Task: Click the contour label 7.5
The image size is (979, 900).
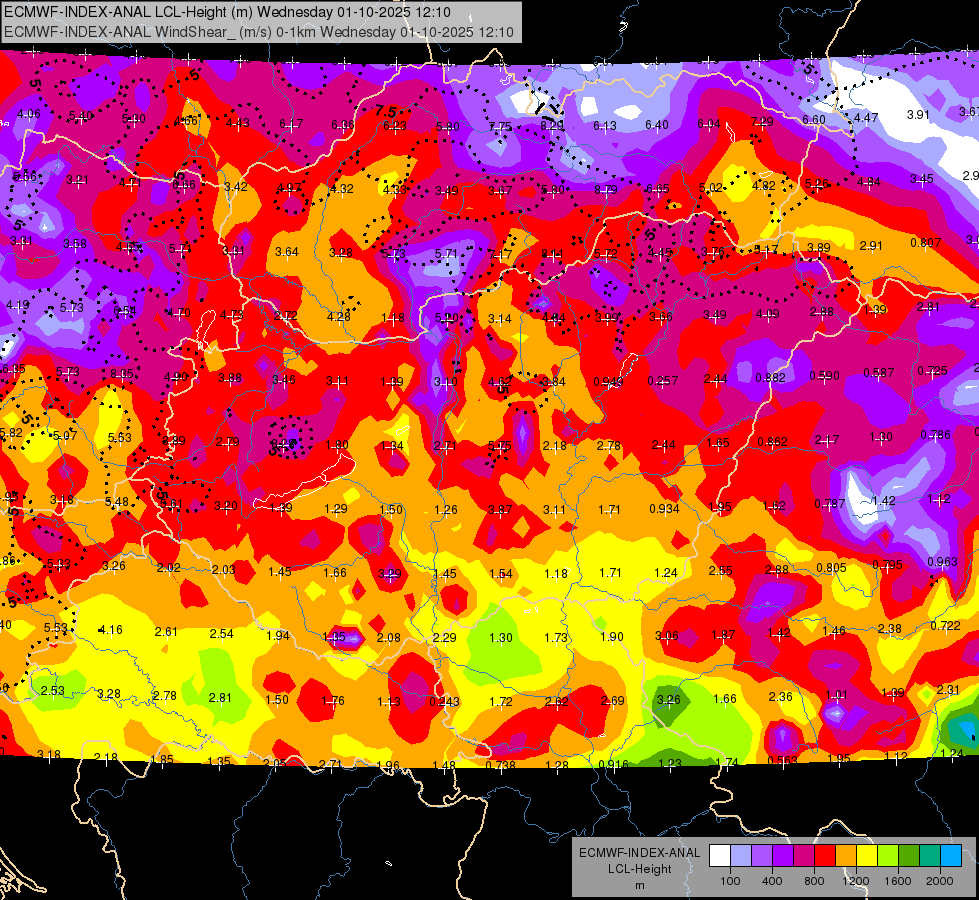Action: (x=386, y=112)
